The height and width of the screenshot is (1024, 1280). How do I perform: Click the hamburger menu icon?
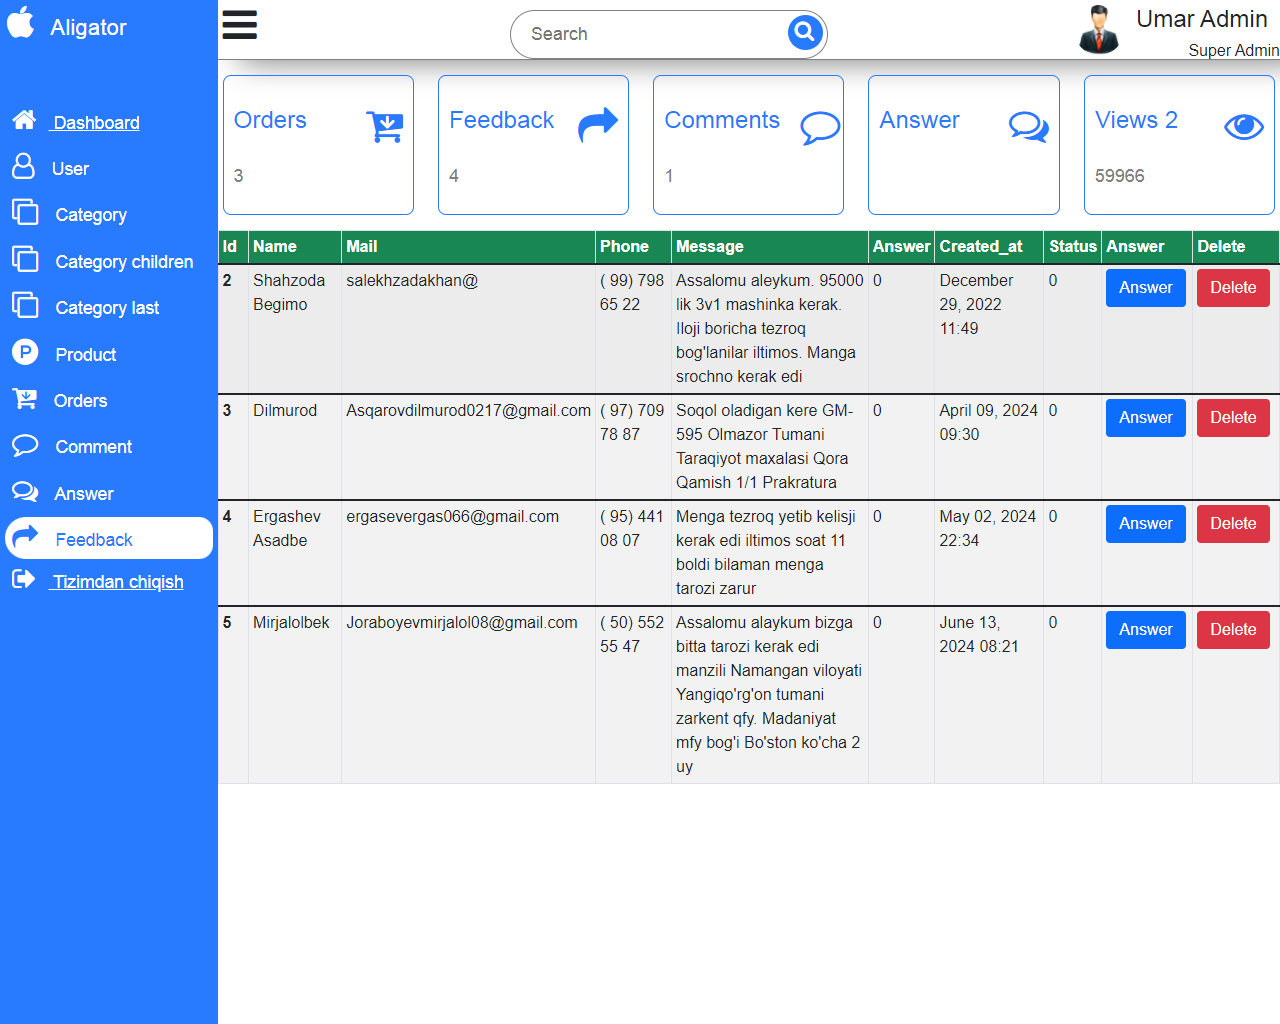click(x=239, y=25)
